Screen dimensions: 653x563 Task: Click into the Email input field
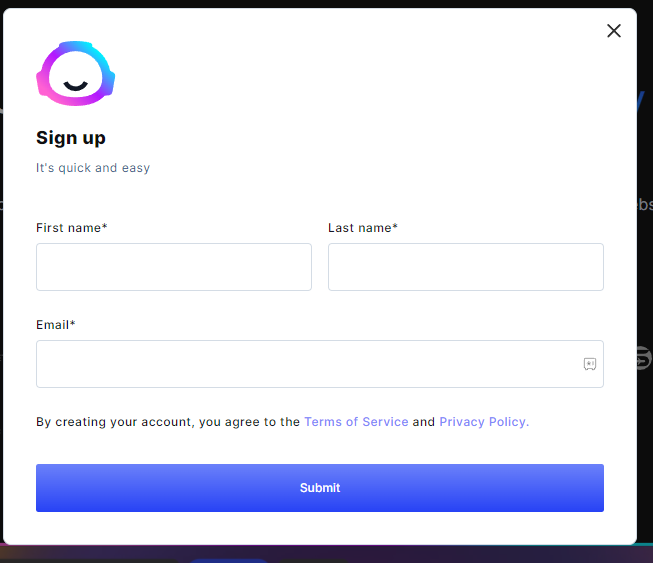point(319,364)
